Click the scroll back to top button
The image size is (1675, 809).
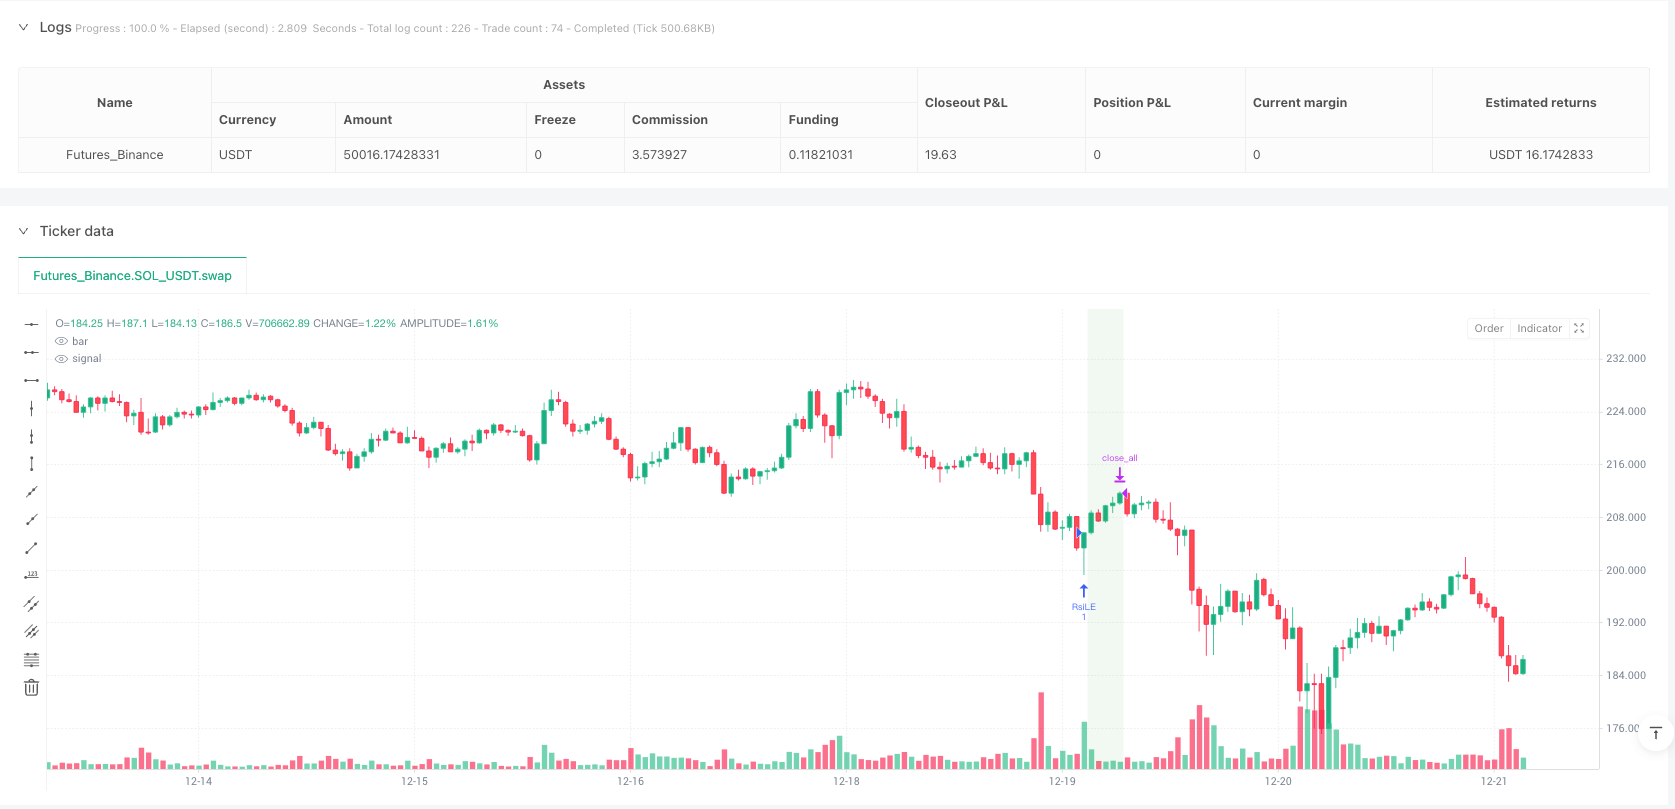click(x=1655, y=734)
